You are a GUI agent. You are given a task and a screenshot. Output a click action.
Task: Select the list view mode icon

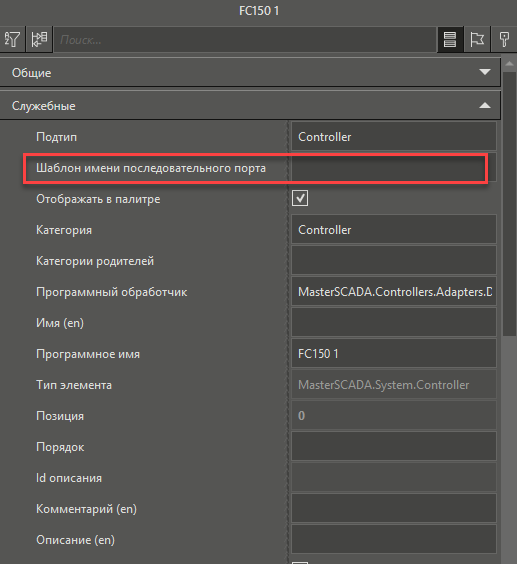click(x=450, y=39)
